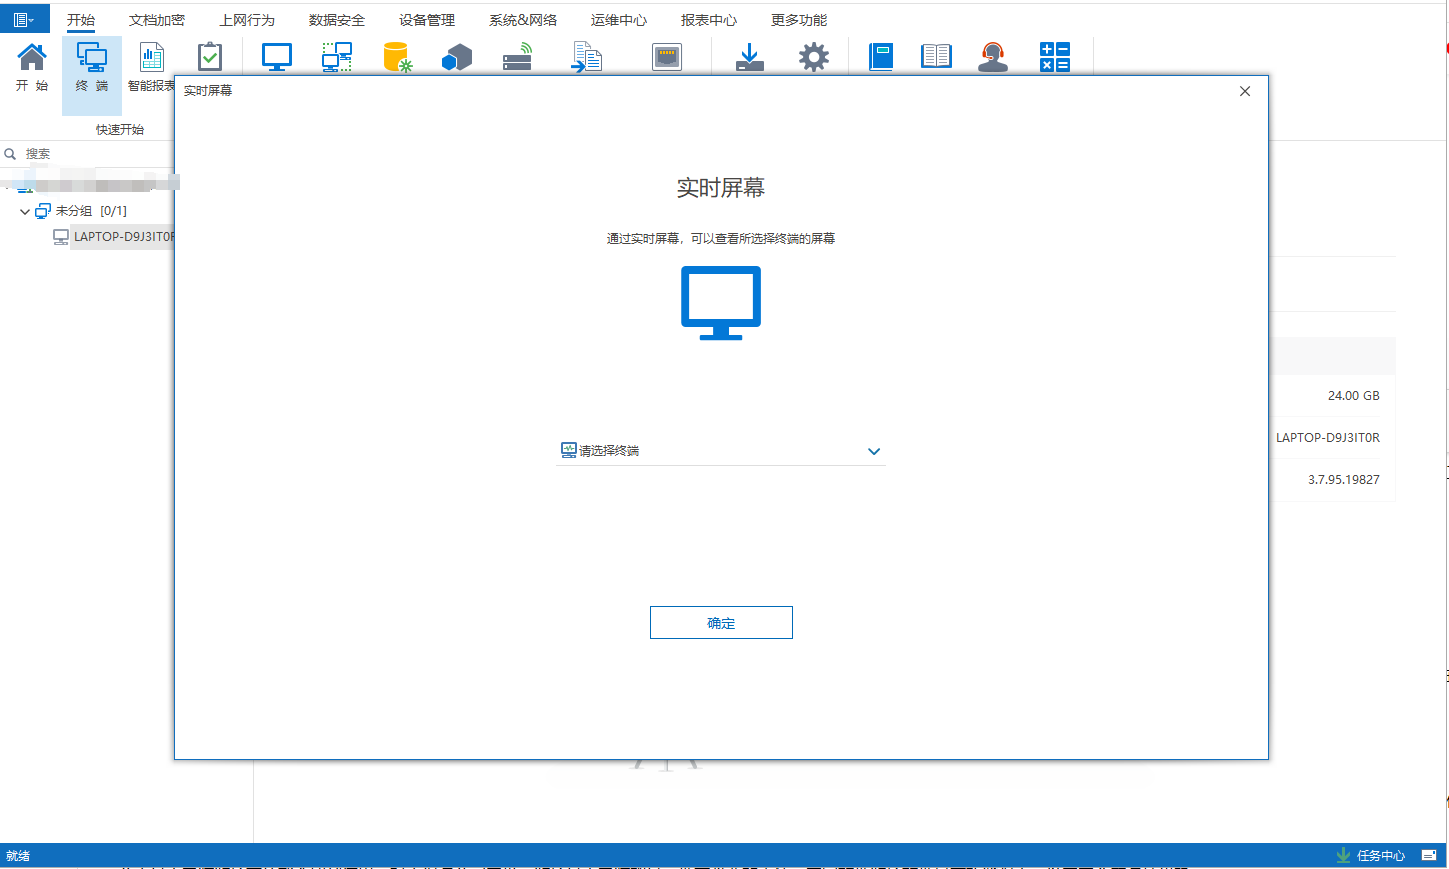Click the LAPTOP-D9J3IT0R value in the info panel

pos(1328,438)
